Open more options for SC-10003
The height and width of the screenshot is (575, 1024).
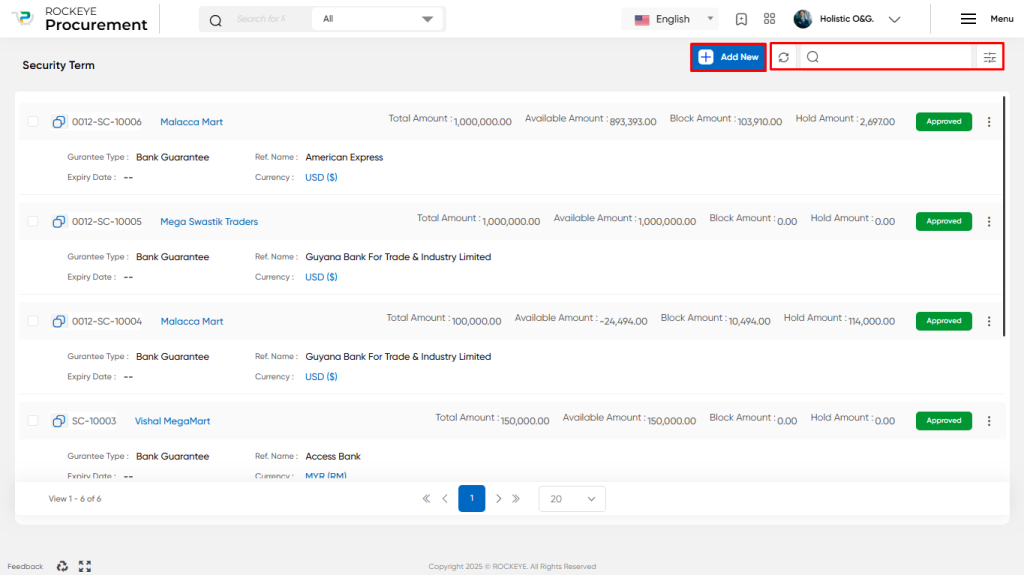point(989,421)
